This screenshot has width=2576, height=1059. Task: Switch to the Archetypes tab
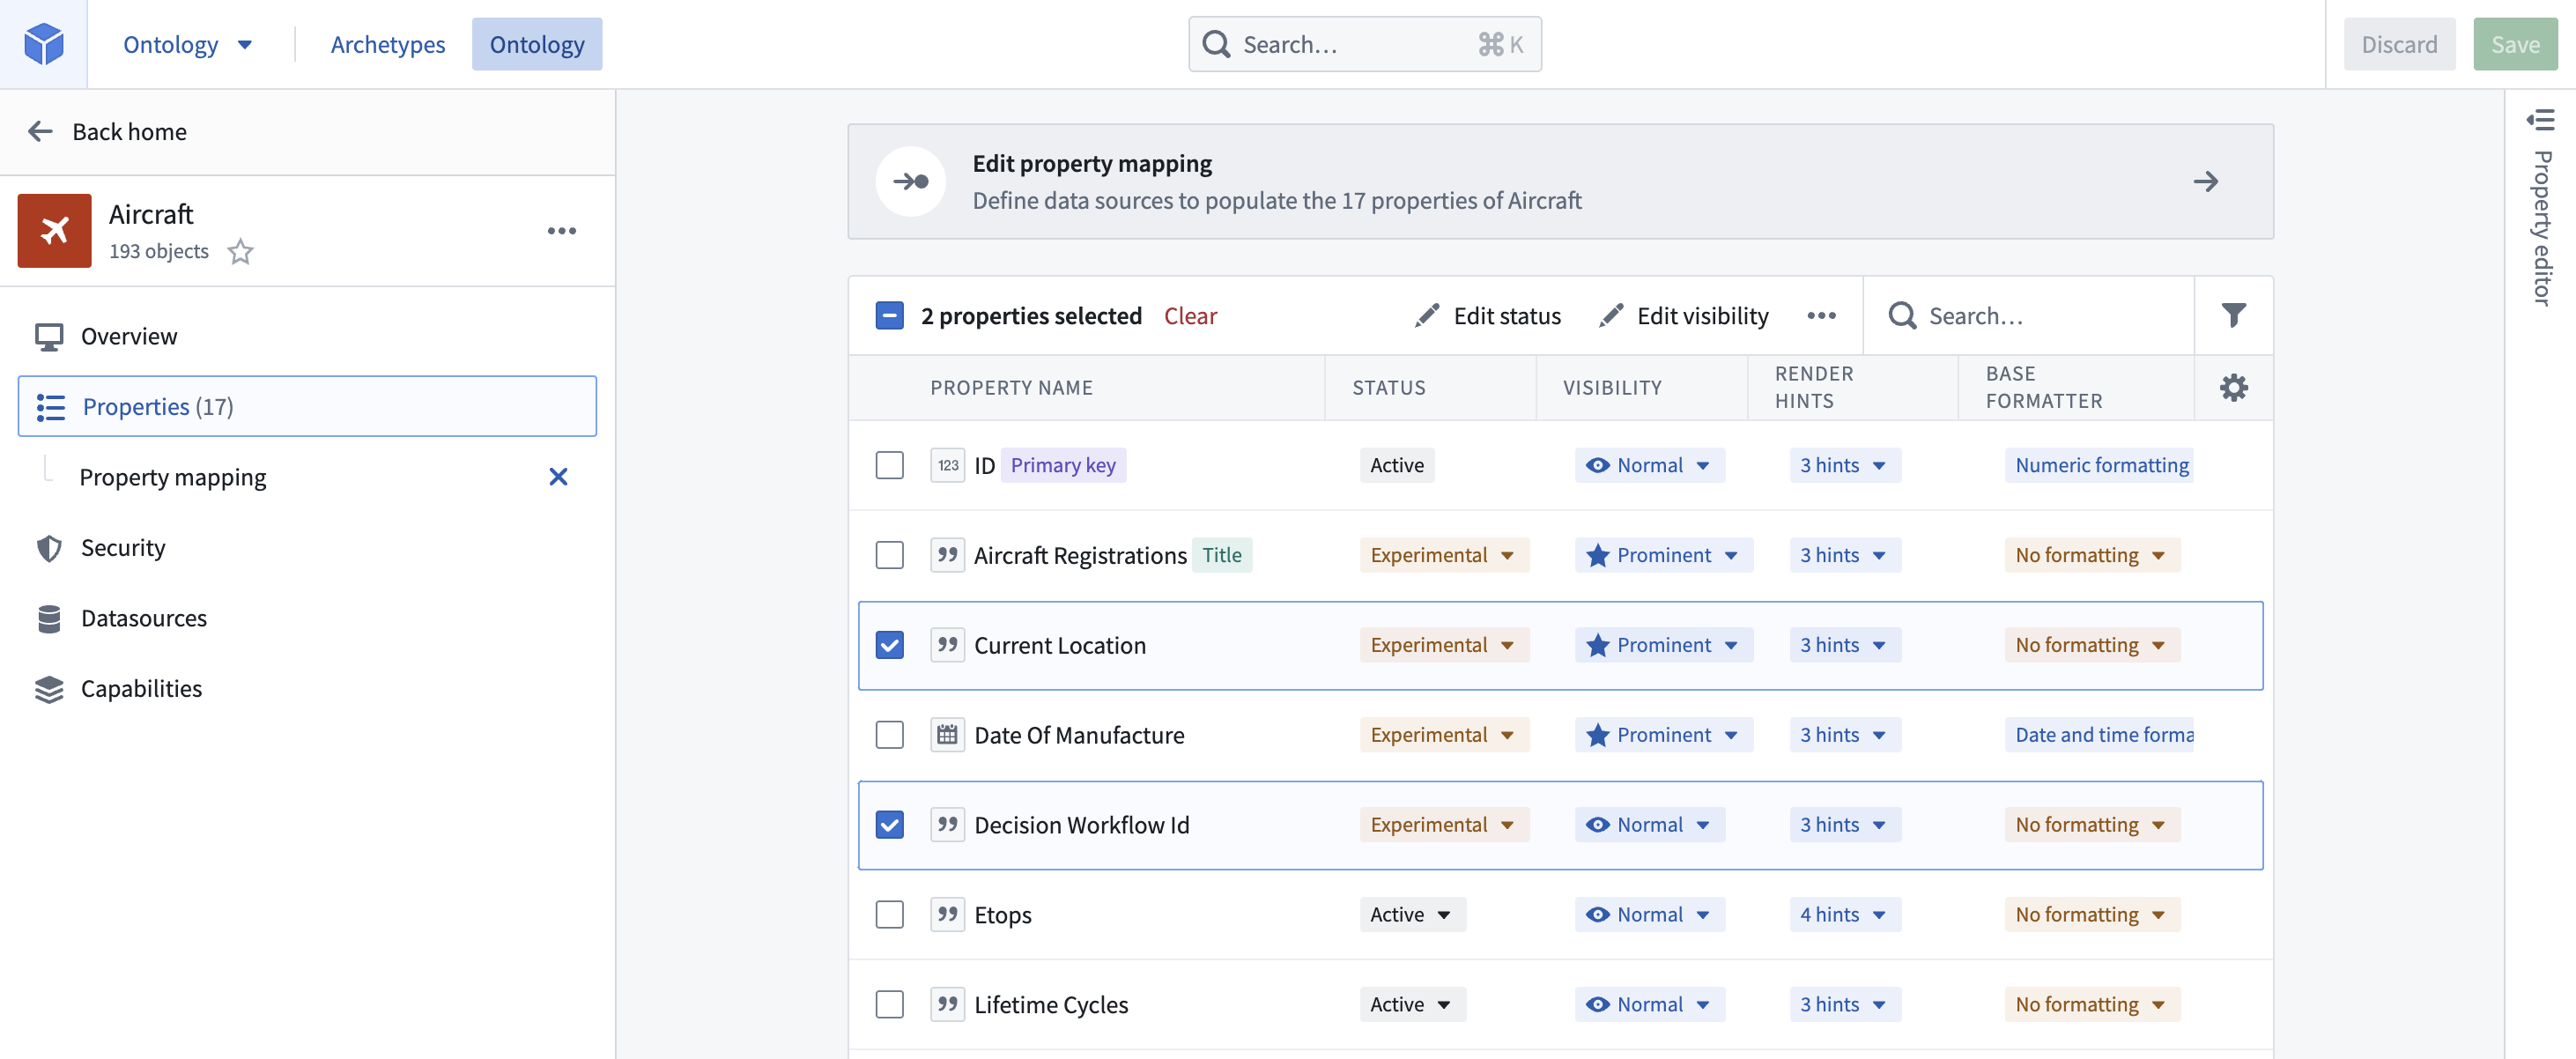(387, 44)
